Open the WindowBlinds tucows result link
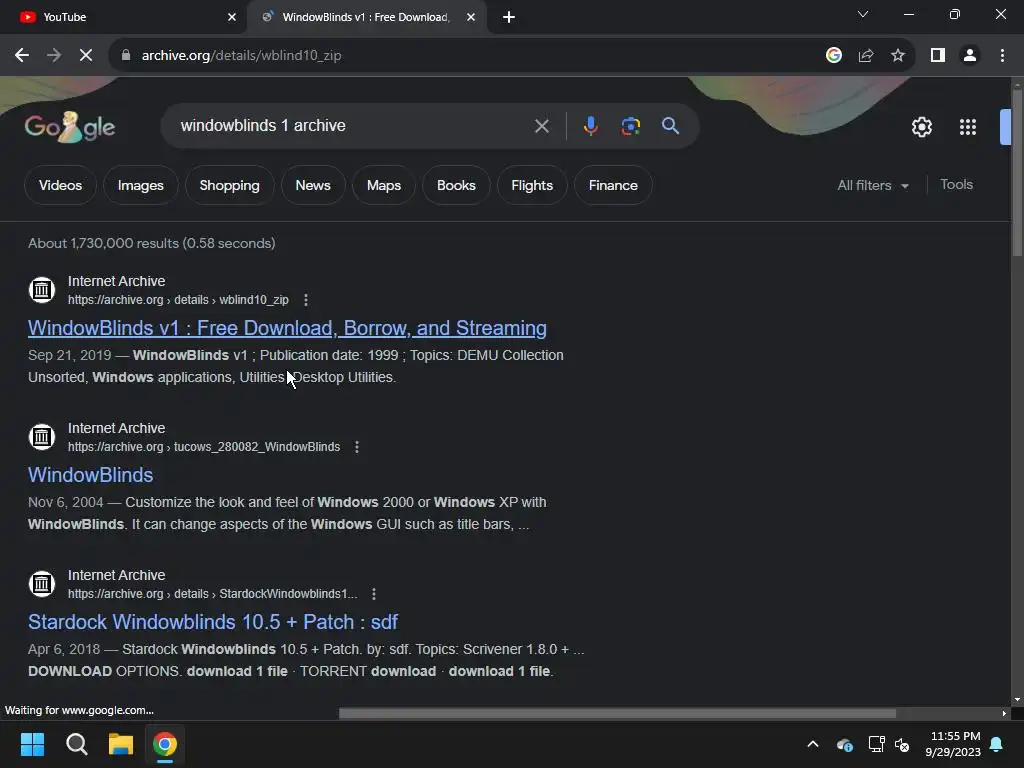This screenshot has width=1024, height=768. coord(91,475)
